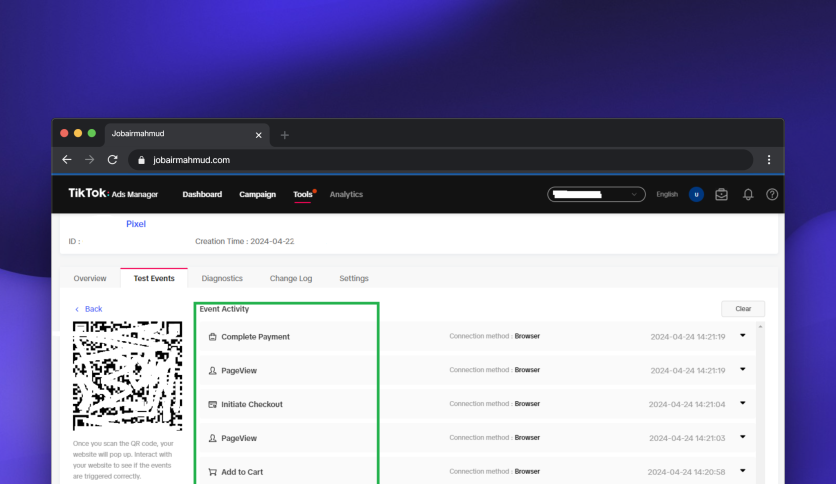Reload the page with the refresh icon
Image resolution: width=836 pixels, height=484 pixels.
pos(112,159)
